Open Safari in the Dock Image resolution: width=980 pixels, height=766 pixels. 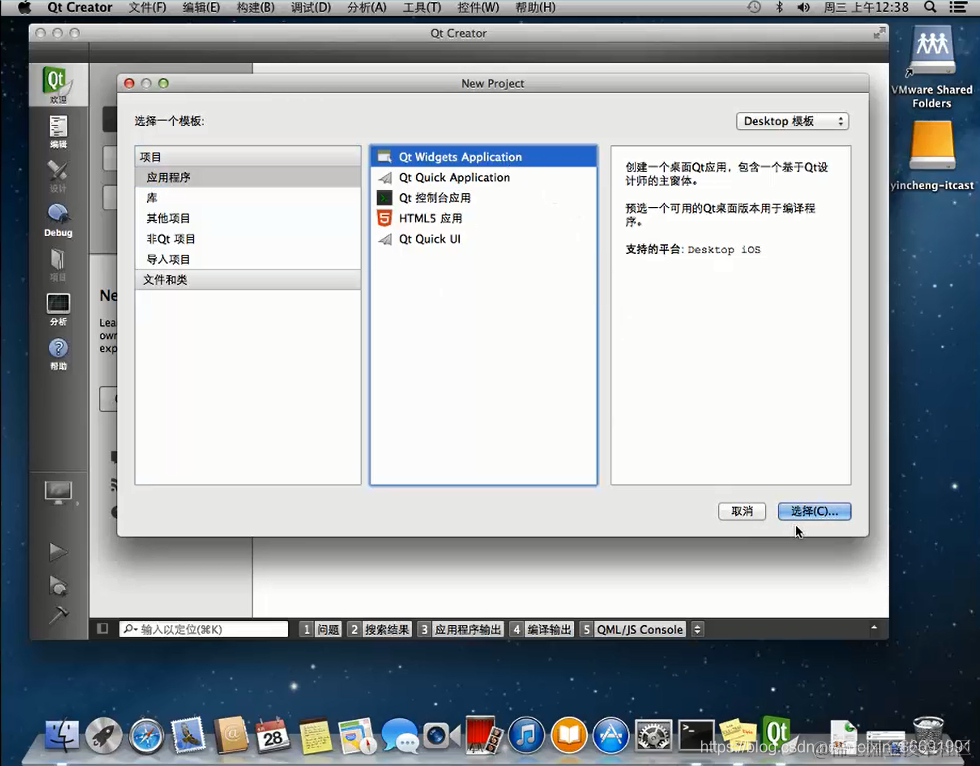146,736
